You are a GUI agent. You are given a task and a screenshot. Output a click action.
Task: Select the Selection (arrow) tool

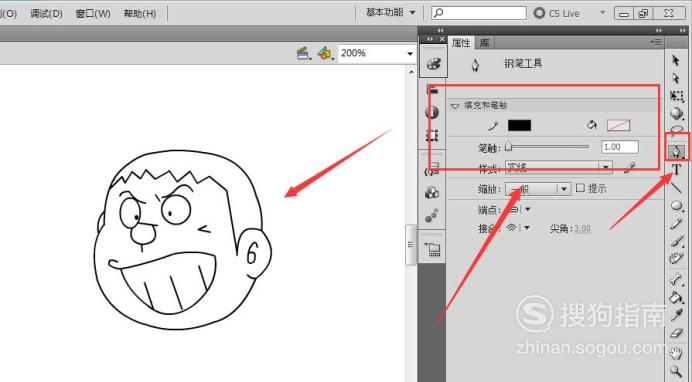coord(676,60)
